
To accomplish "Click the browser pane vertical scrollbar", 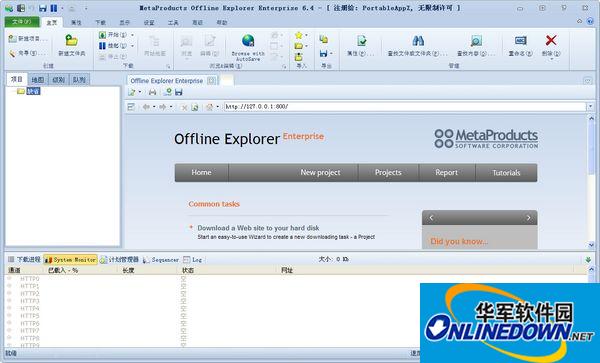I will pyautogui.click(x=591, y=182).
